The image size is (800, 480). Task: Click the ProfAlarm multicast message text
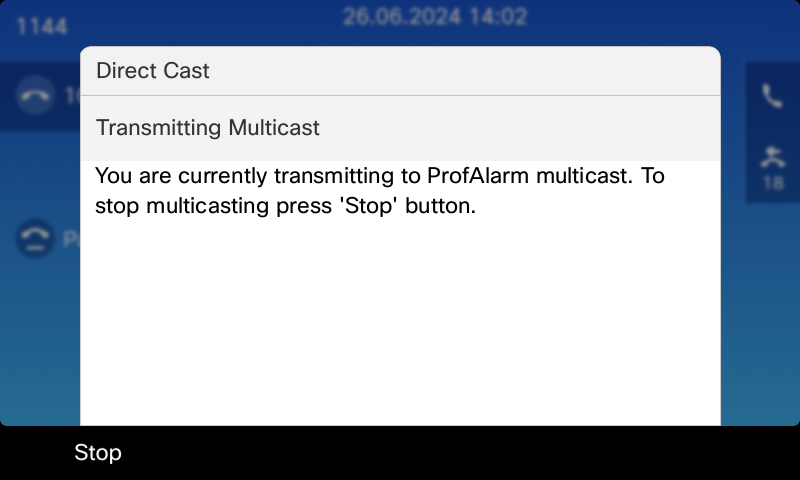coord(380,190)
